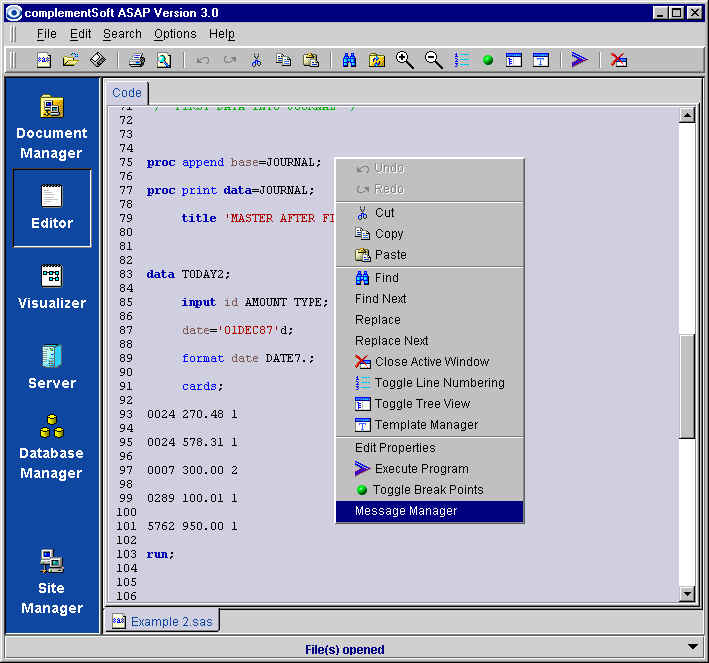Viewport: 709px width, 663px height.
Task: Select Toggle Tree View in context menu
Action: click(430, 404)
